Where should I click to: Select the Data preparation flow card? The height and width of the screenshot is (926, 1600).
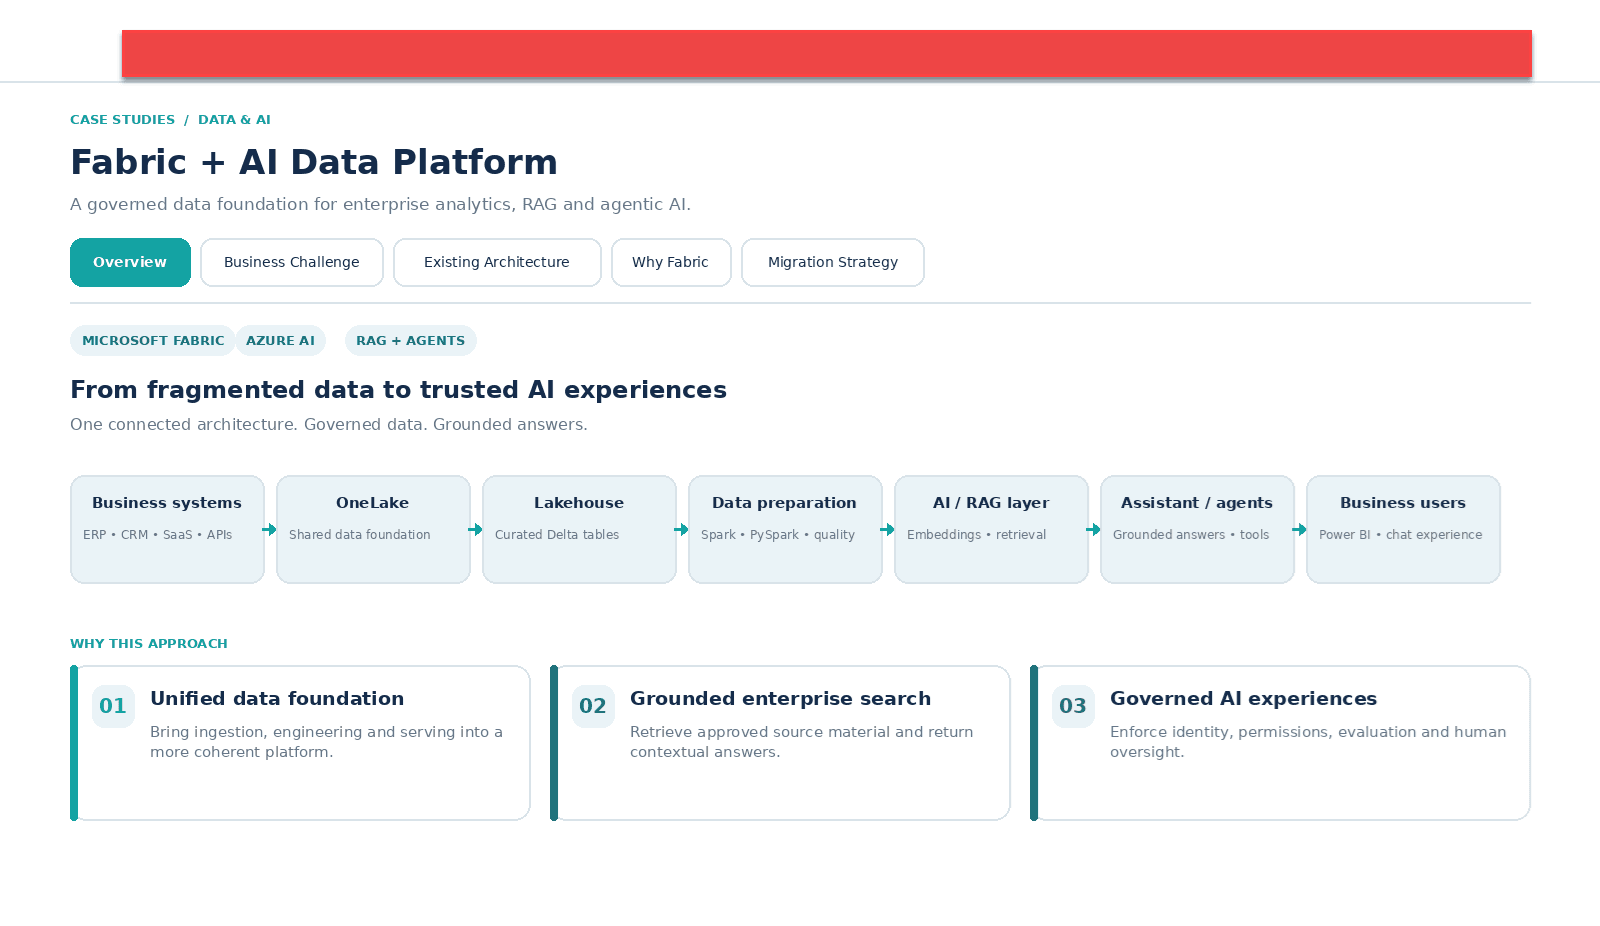(x=785, y=529)
